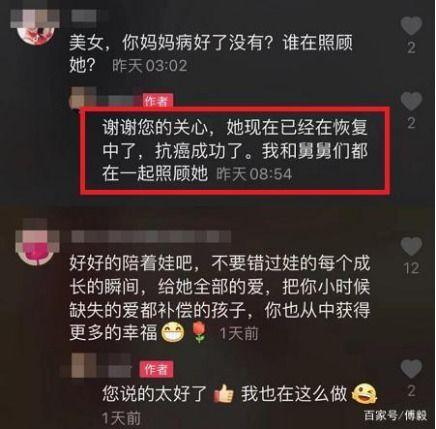Image resolution: width=436 pixels, height=429 pixels.
Task: Like the comment asking about mom's illness
Action: [x=411, y=26]
